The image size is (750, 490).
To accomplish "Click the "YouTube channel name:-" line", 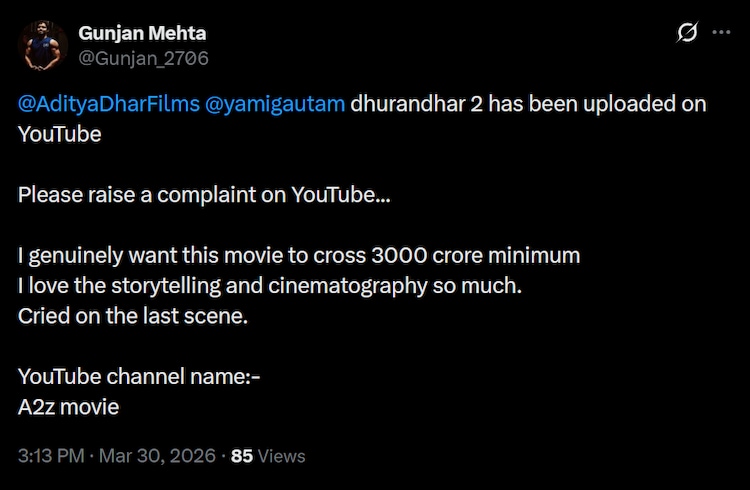I will tap(139, 376).
